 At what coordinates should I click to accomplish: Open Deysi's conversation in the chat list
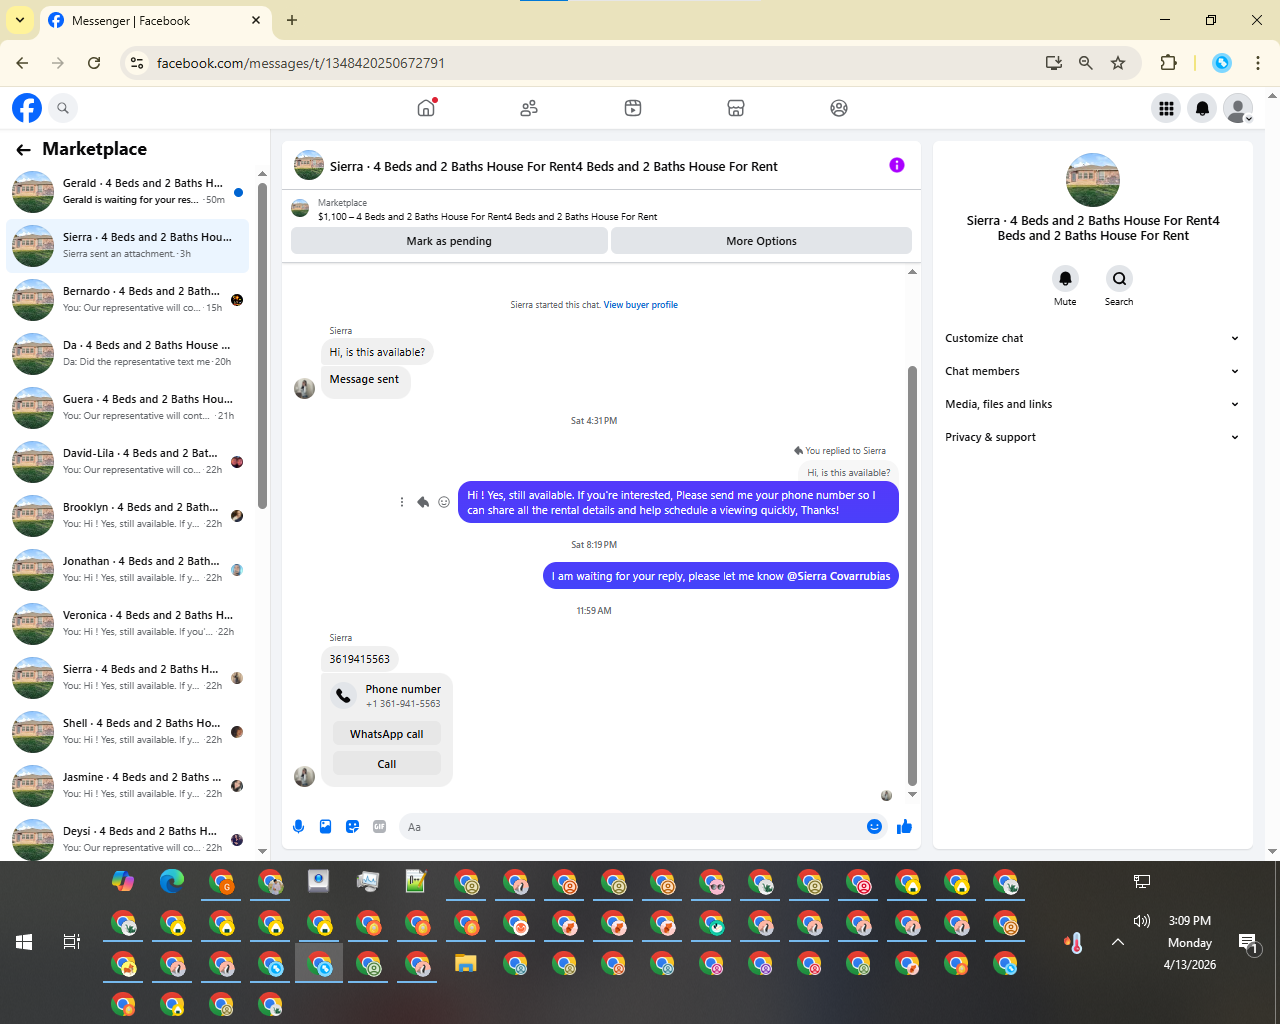click(x=128, y=840)
